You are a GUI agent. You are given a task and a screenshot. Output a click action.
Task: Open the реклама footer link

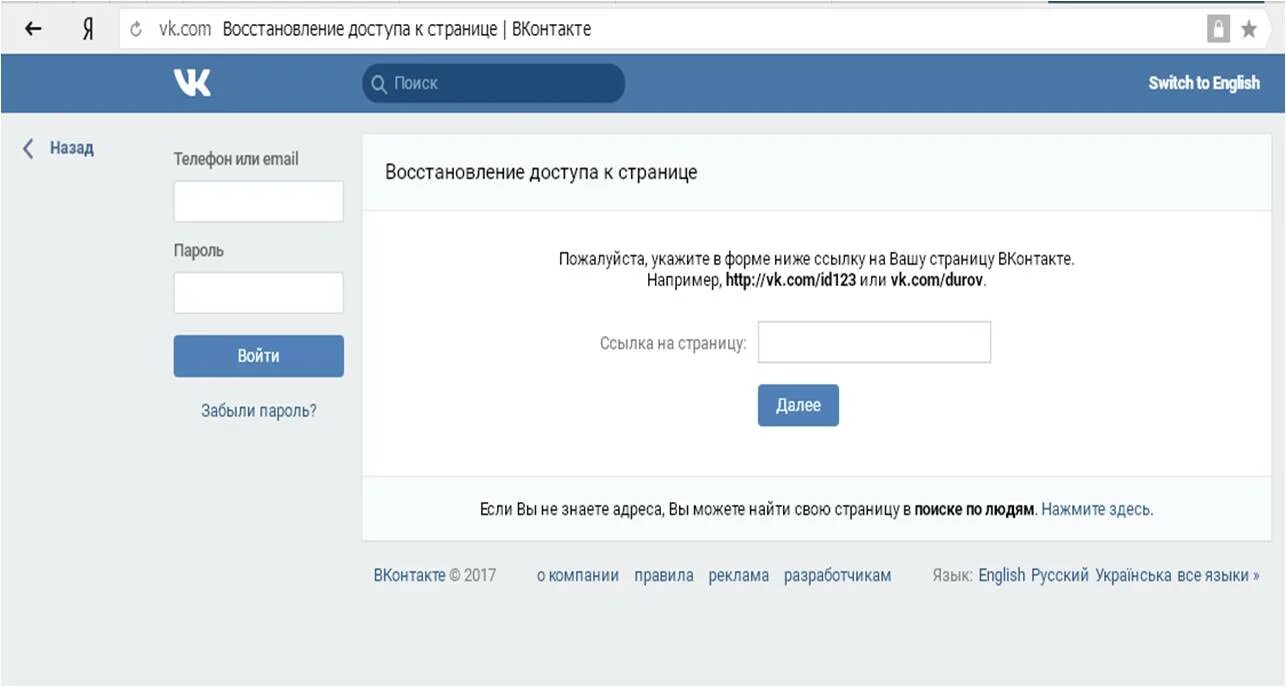[739, 575]
